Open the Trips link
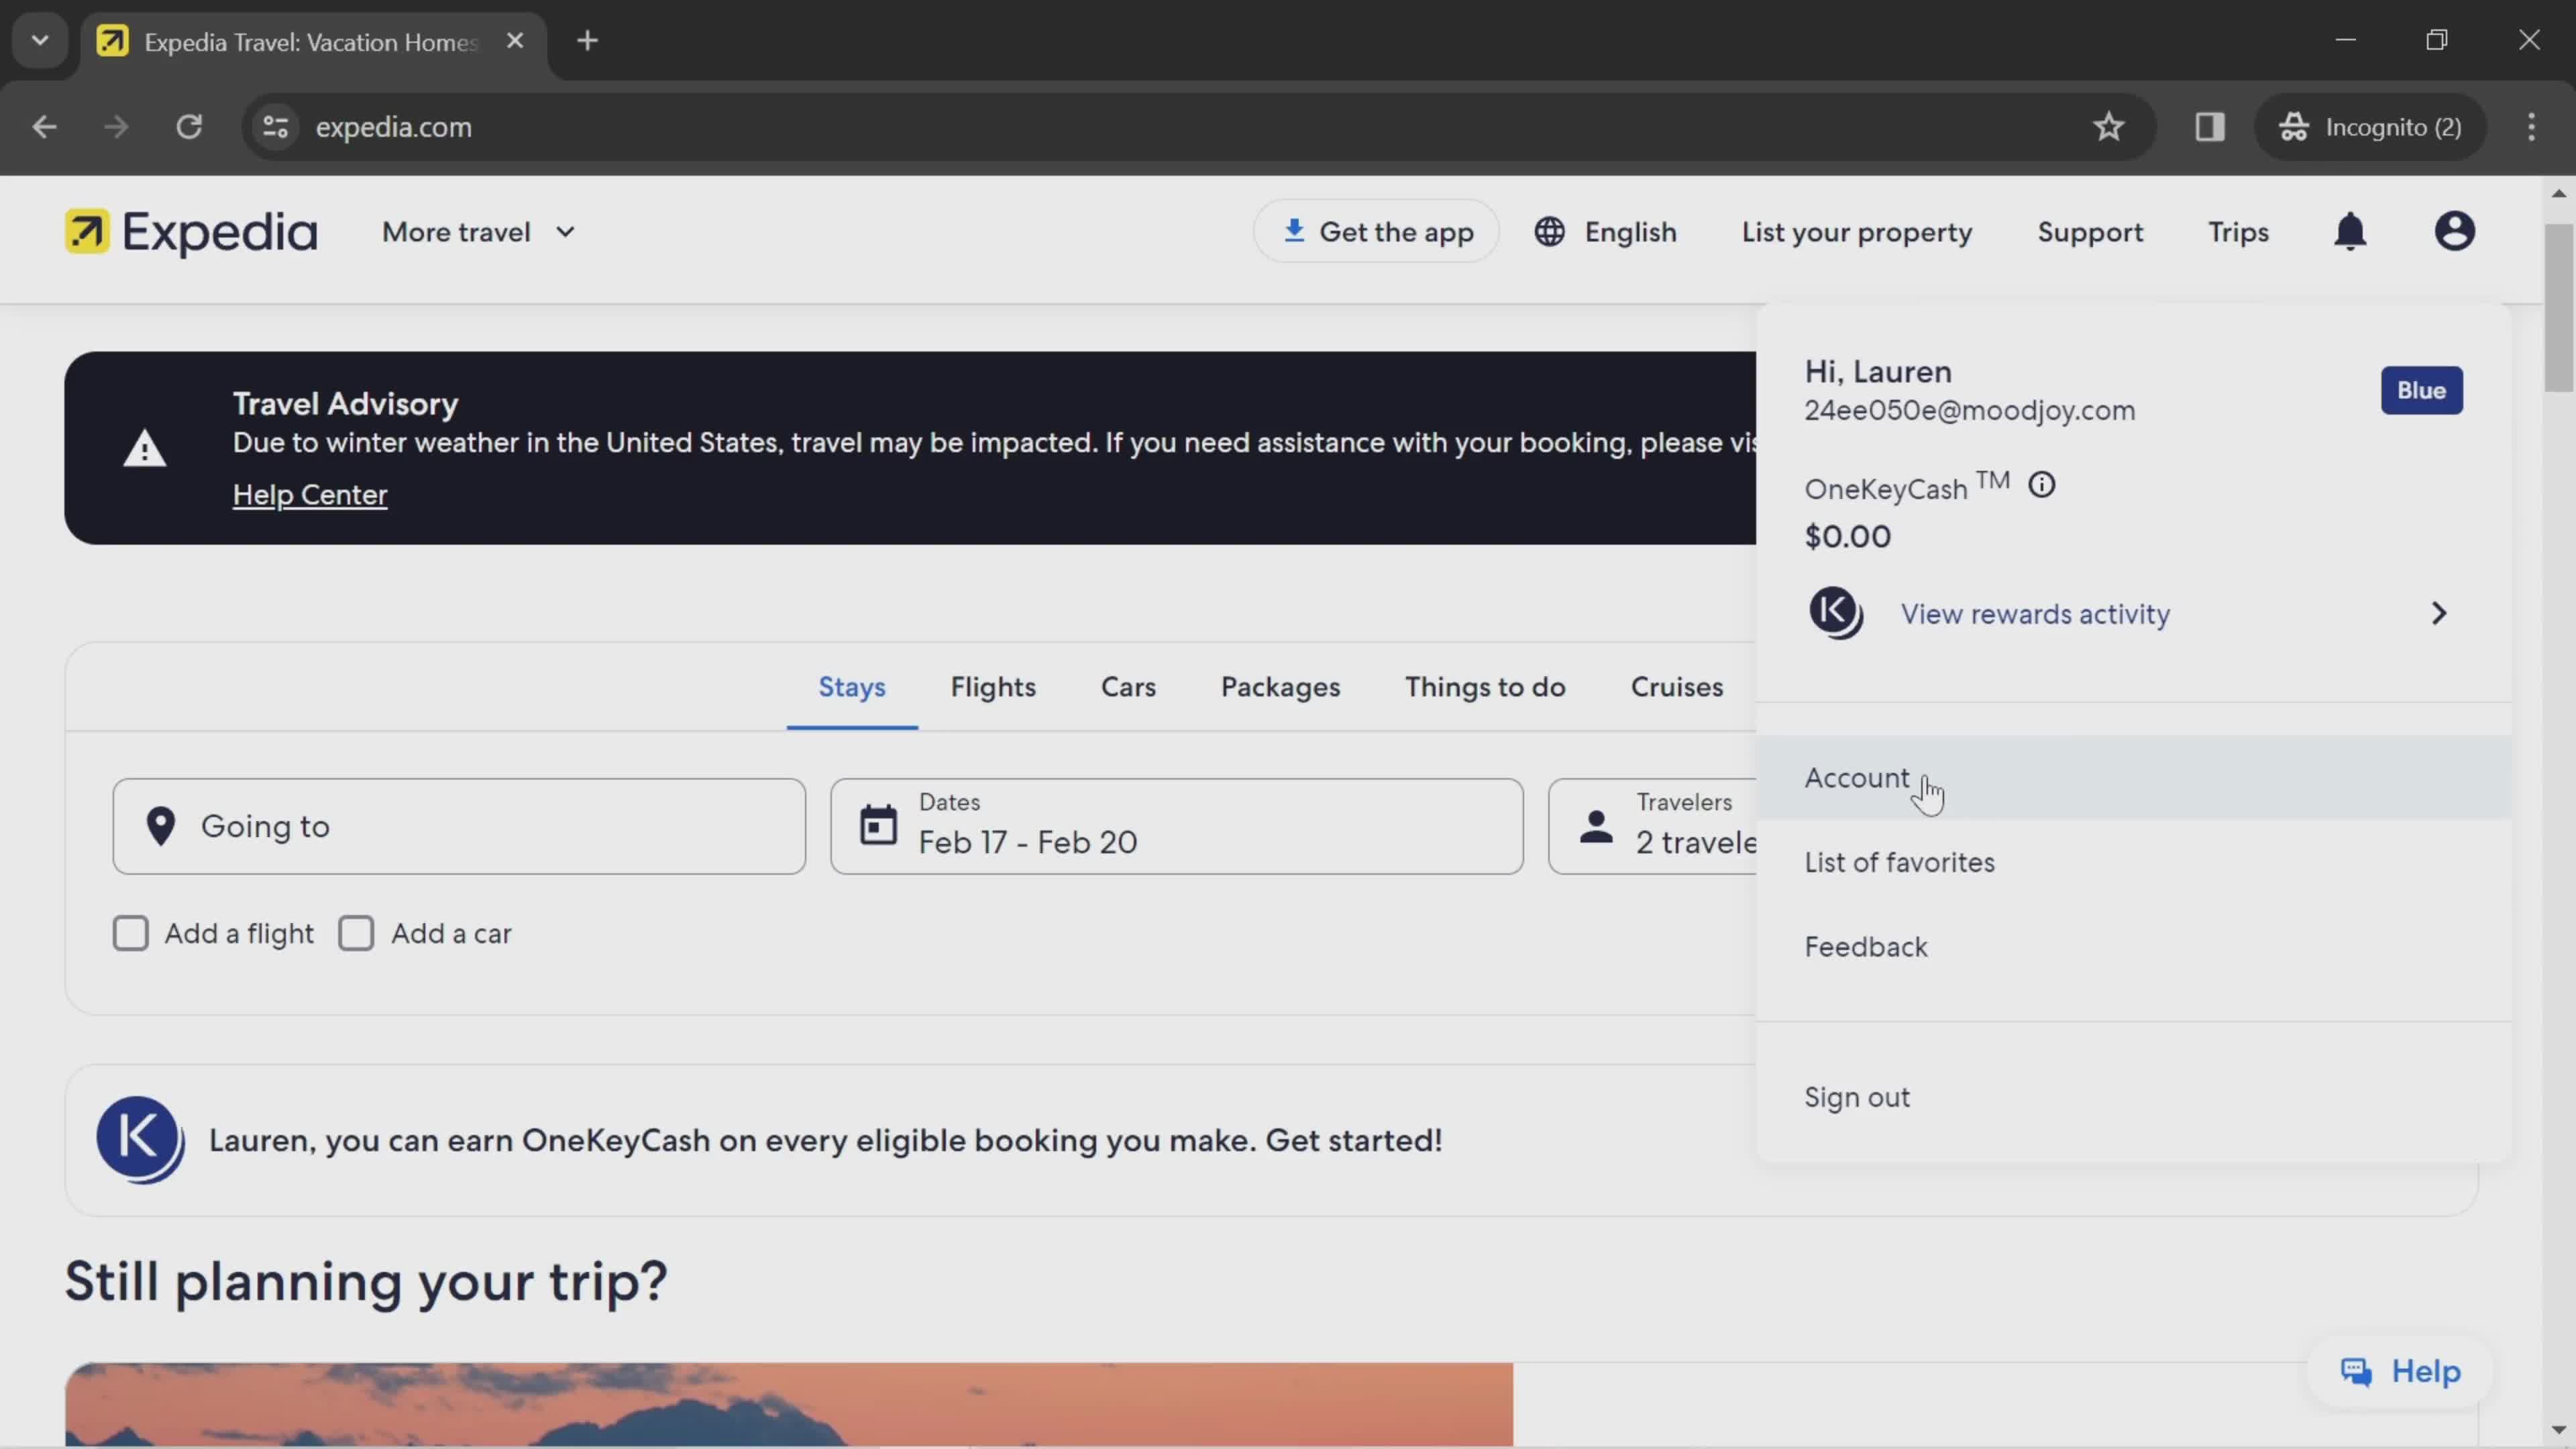The width and height of the screenshot is (2576, 1449). tap(2238, 232)
